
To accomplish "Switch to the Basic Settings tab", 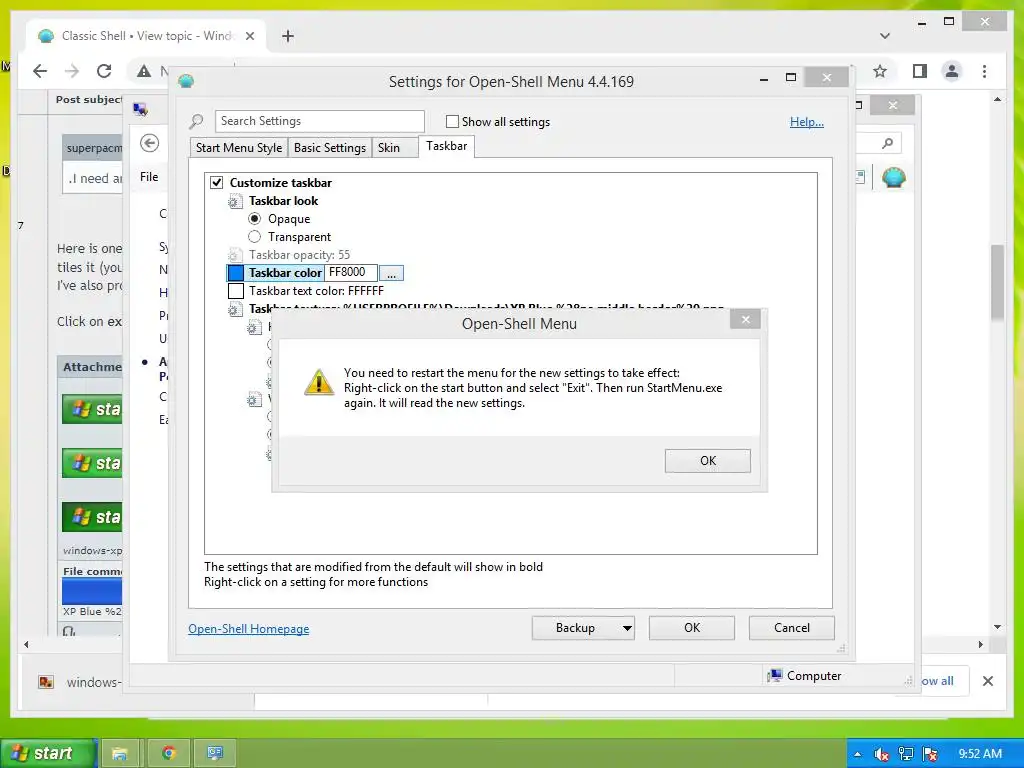I will (x=330, y=148).
